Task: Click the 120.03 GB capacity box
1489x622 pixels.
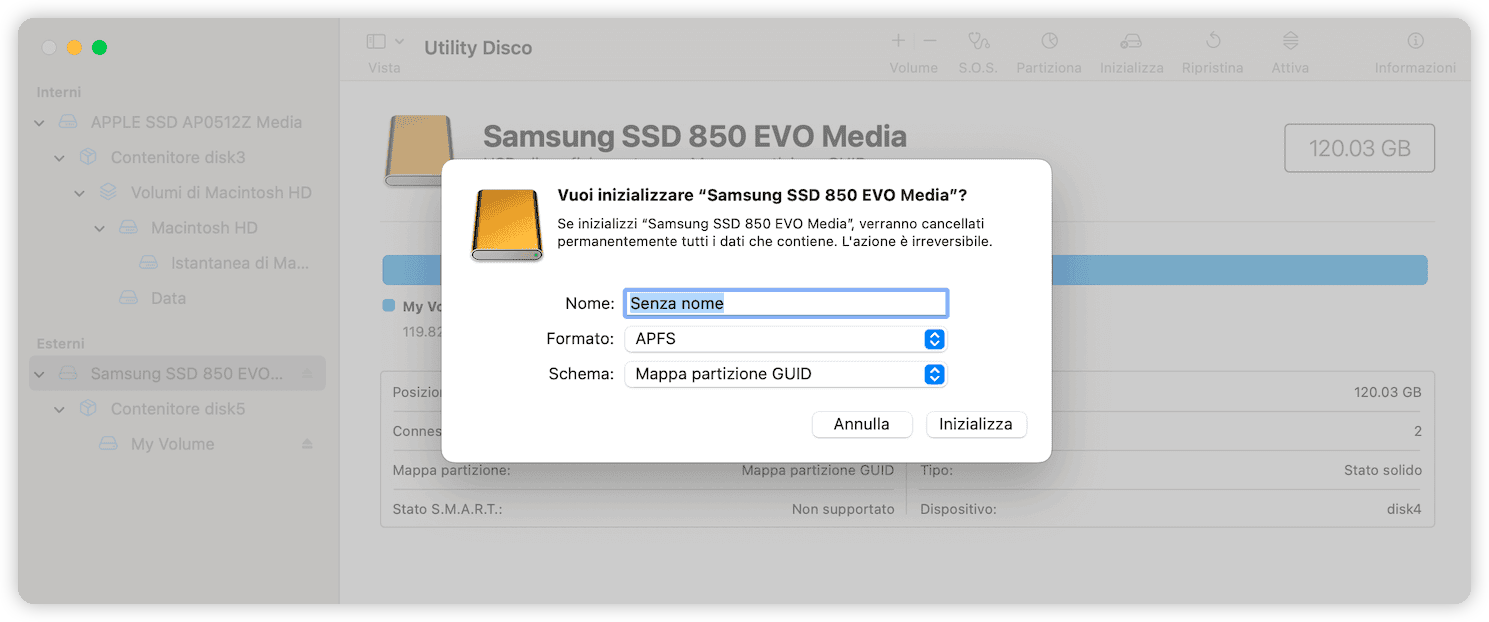Action: [x=1360, y=148]
